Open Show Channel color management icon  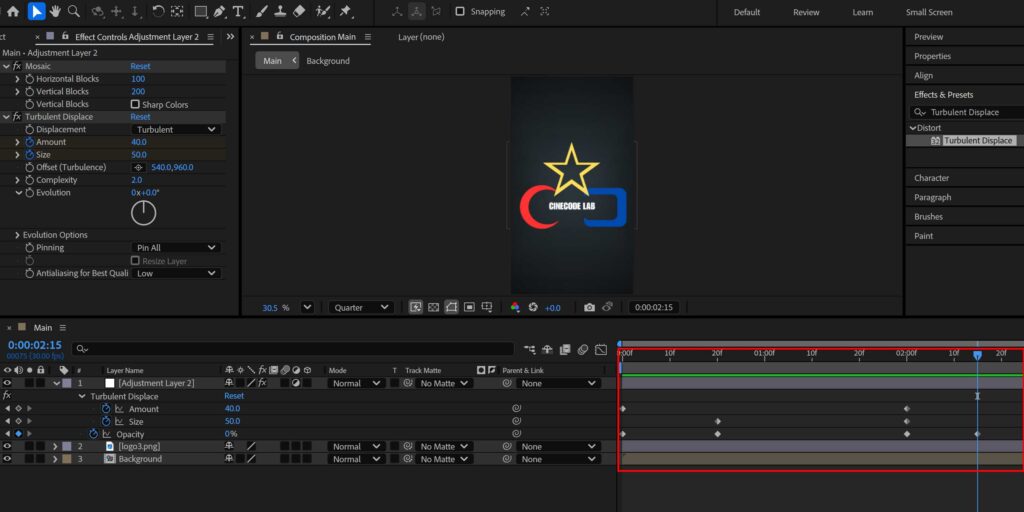(x=515, y=308)
